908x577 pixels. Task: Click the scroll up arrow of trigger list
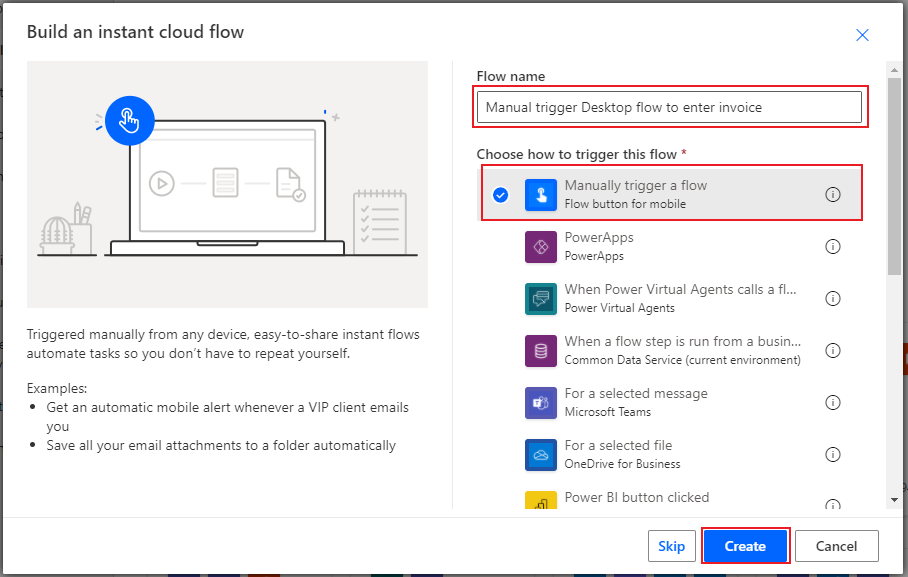click(895, 70)
